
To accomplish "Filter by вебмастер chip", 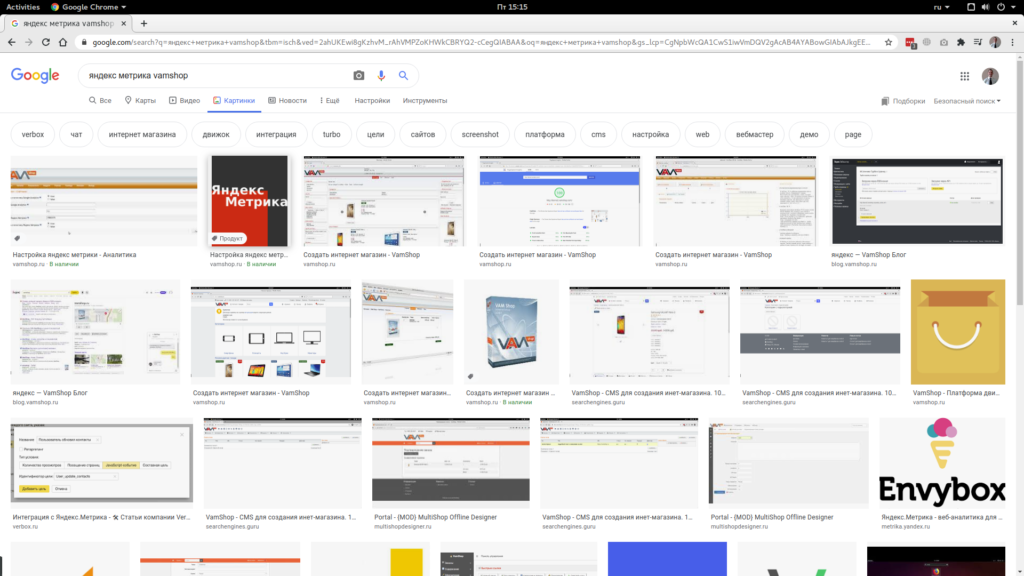I will pyautogui.click(x=755, y=135).
